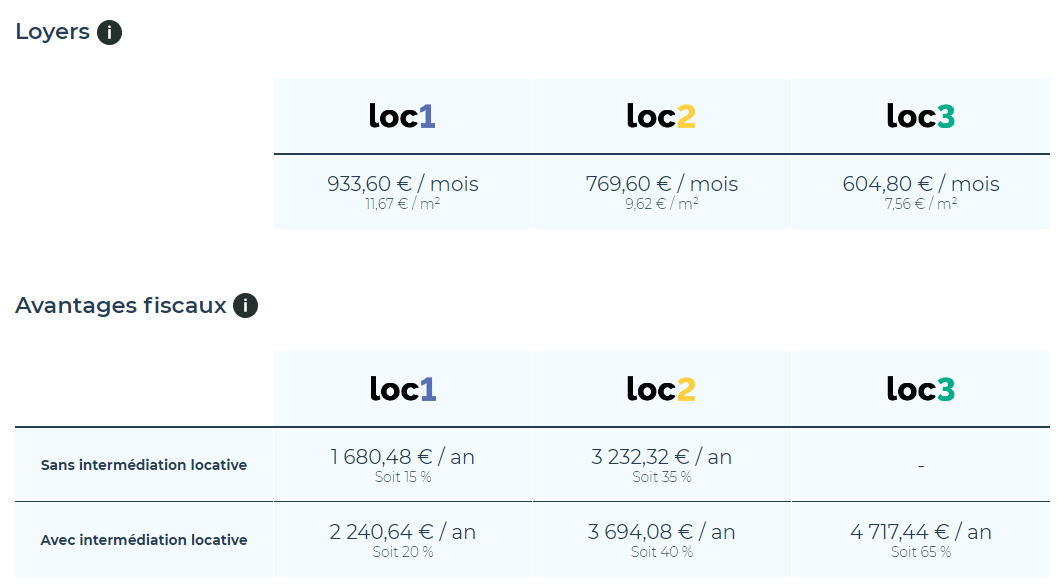Select the loc1 logo in Loyers table
Screen dimensions: 1058x587
(x=402, y=116)
